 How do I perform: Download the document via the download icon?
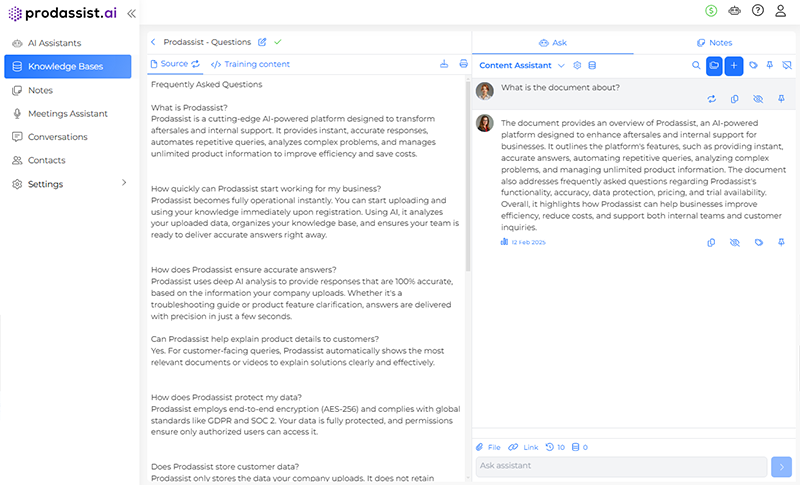tap(444, 64)
